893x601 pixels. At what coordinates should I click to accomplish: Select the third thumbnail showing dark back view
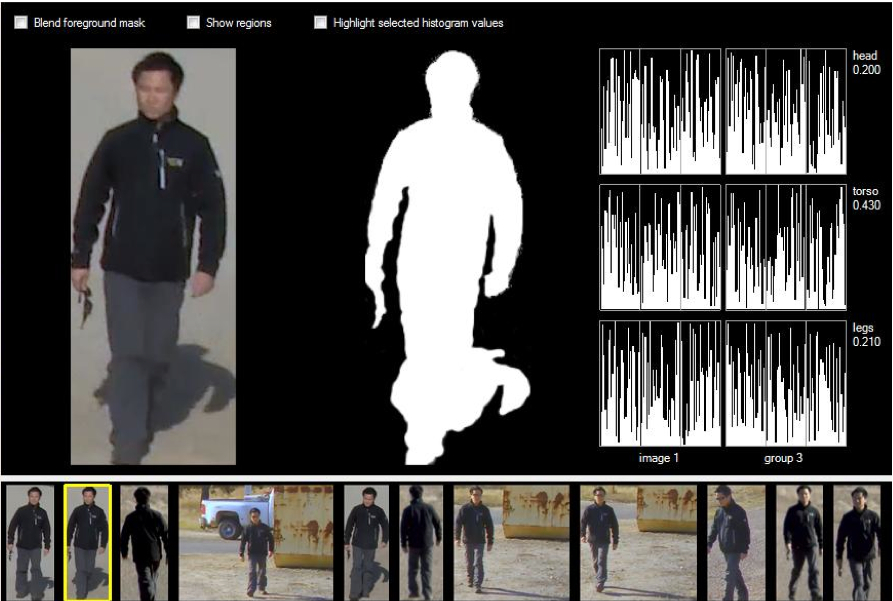(x=144, y=542)
